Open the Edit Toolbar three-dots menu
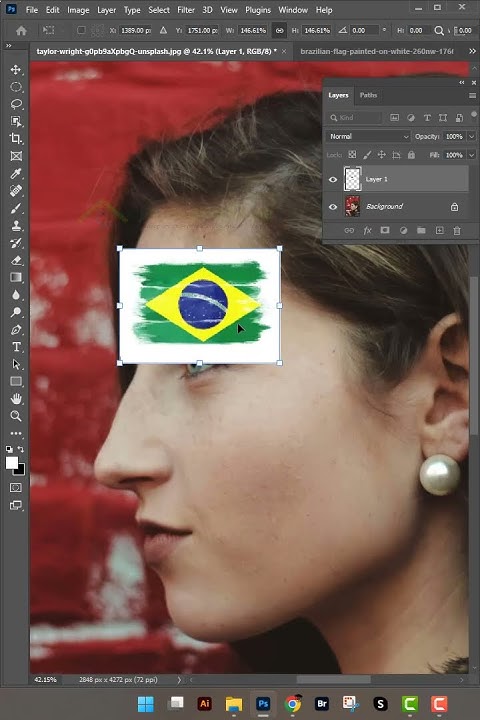 pos(16,433)
